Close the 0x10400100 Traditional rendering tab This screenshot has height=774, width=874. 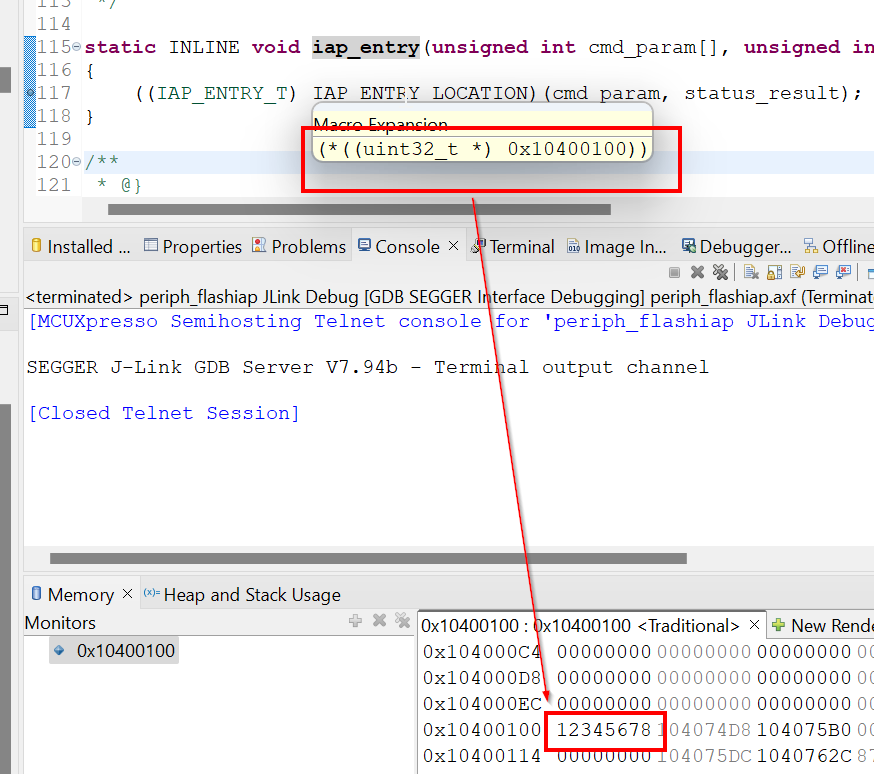[754, 625]
